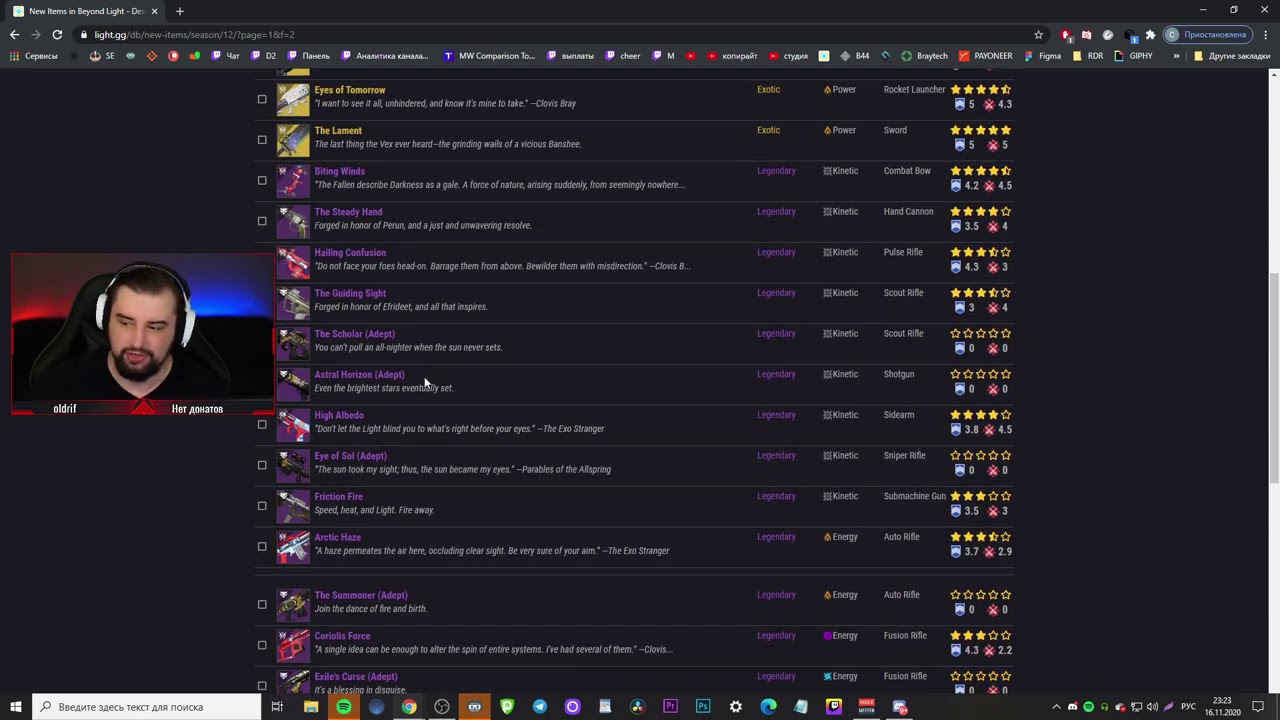Tick the checkbox for High Albedo
Screen dimensions: 1280x720
(x=262, y=424)
